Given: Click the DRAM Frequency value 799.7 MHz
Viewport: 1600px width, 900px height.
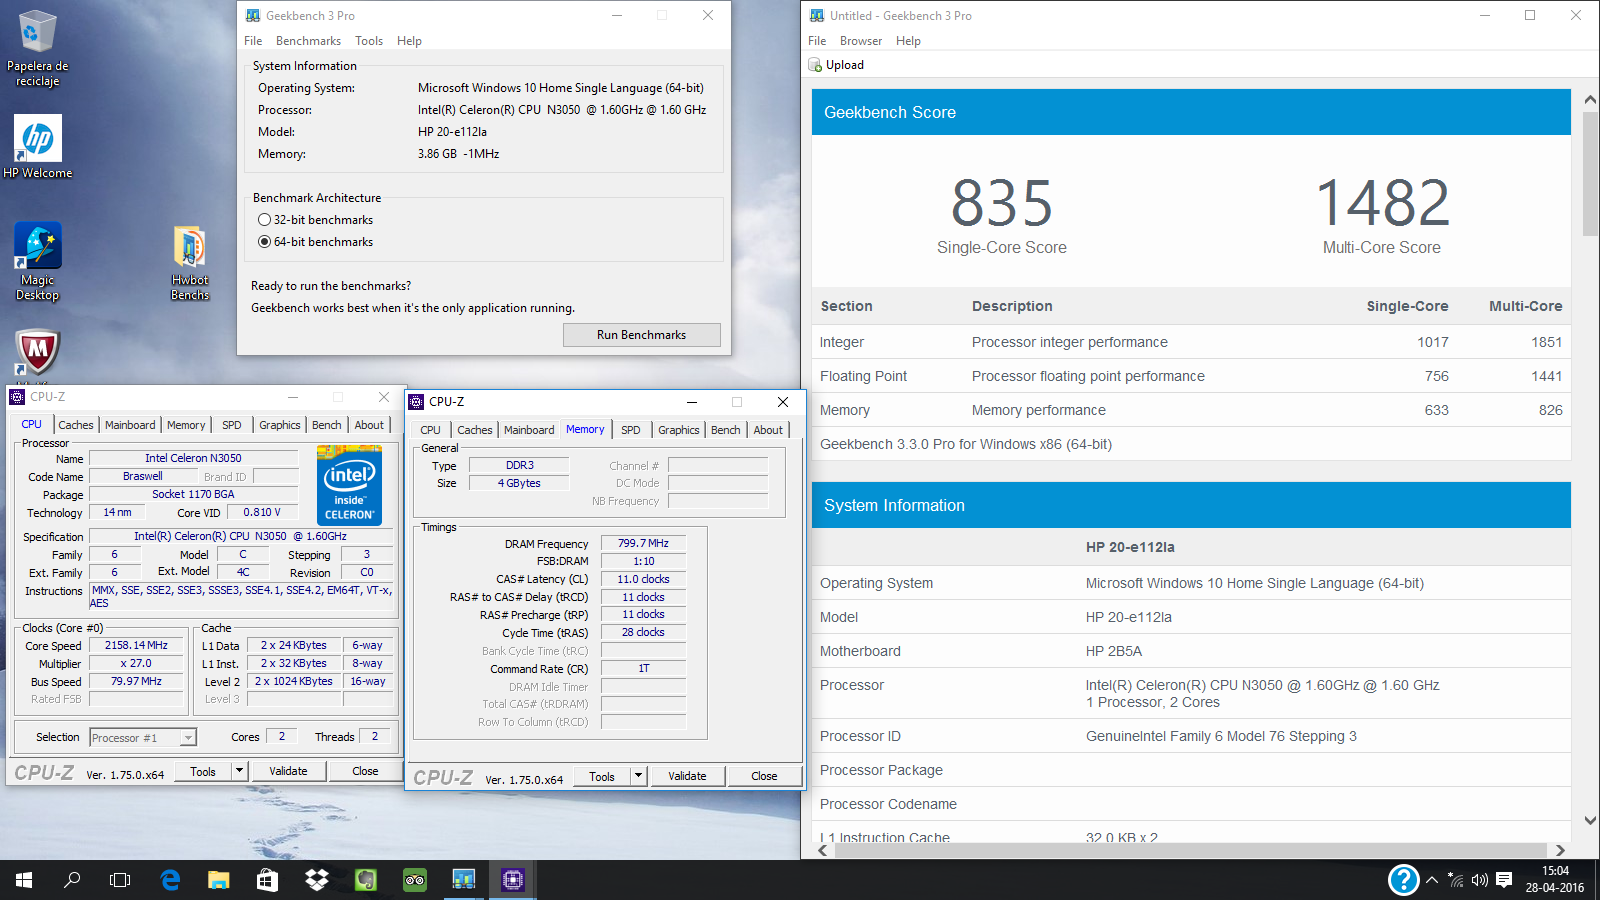Looking at the screenshot, I should pos(643,543).
